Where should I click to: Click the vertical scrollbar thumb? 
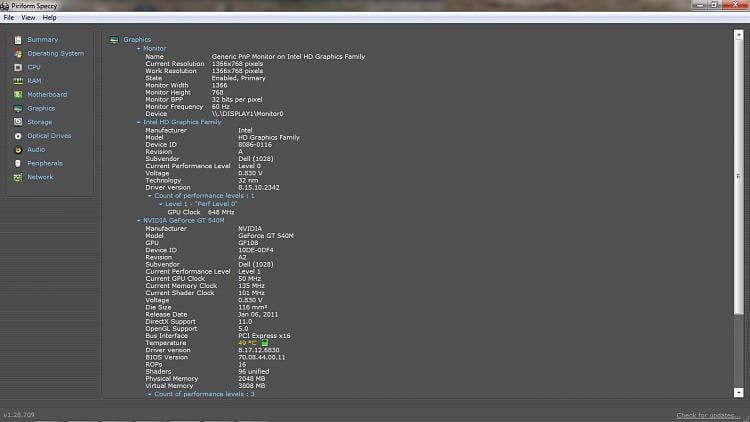[x=739, y=177]
